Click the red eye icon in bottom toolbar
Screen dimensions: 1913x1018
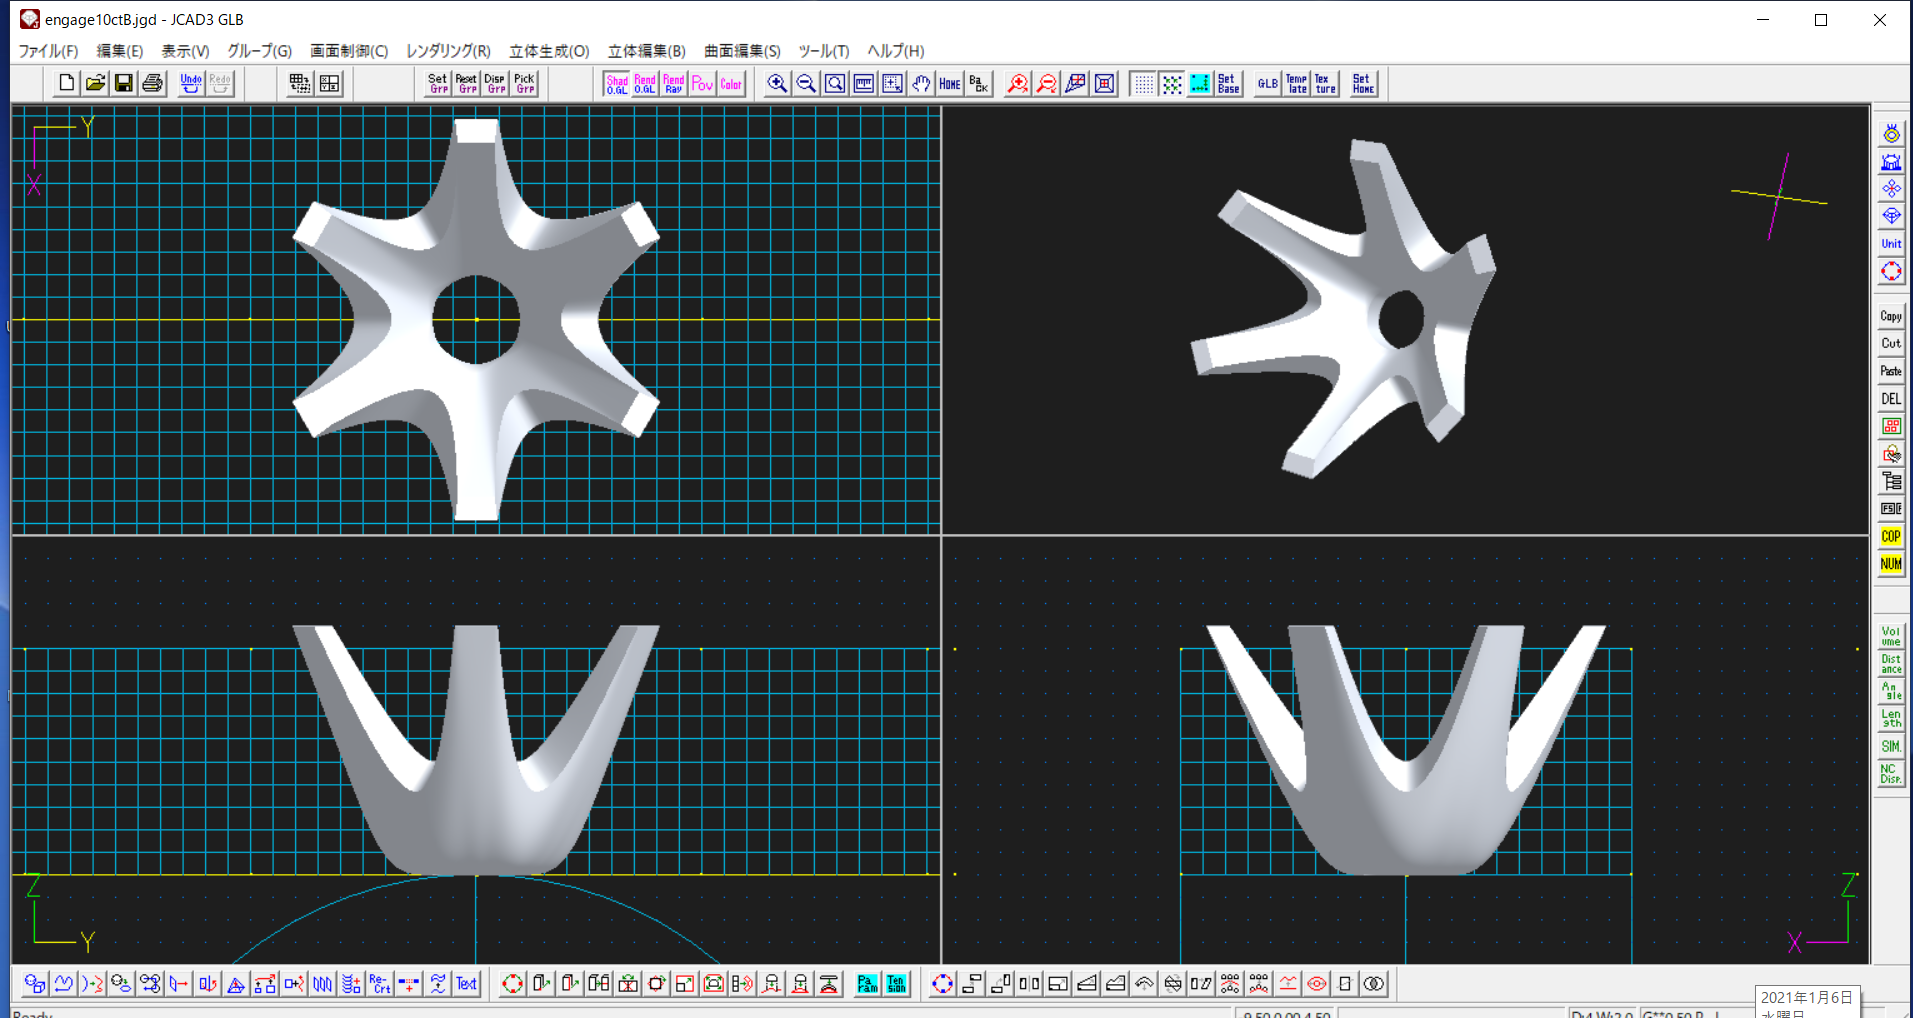[1317, 984]
